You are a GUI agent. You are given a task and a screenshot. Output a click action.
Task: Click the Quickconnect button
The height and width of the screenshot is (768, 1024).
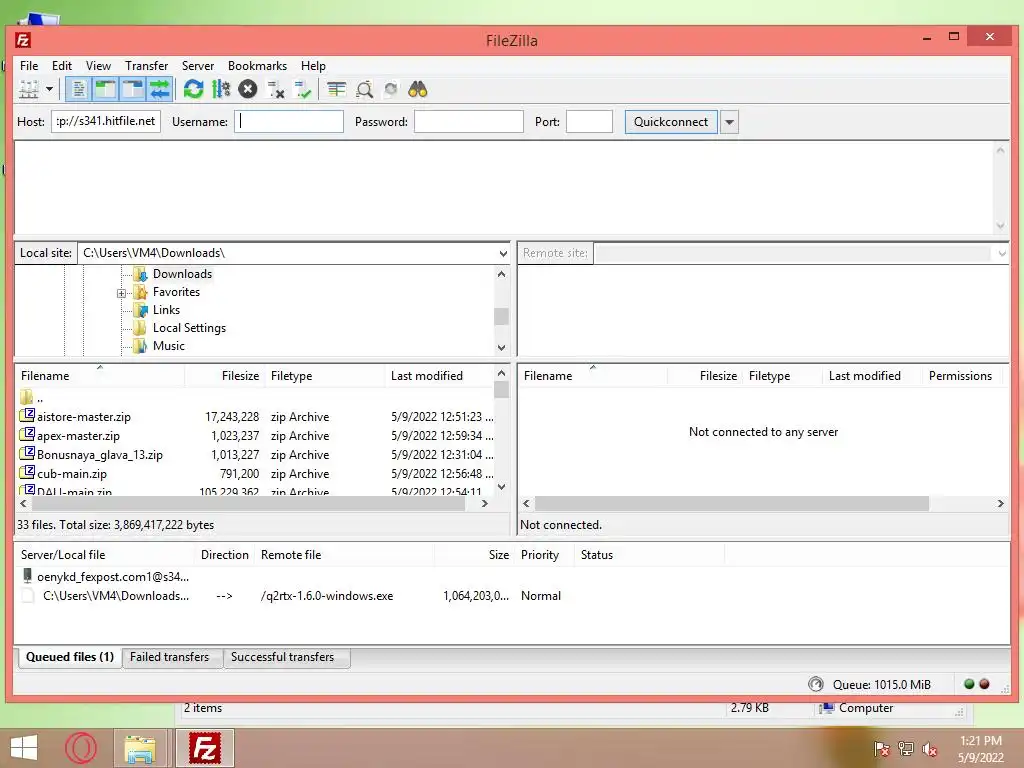671,122
